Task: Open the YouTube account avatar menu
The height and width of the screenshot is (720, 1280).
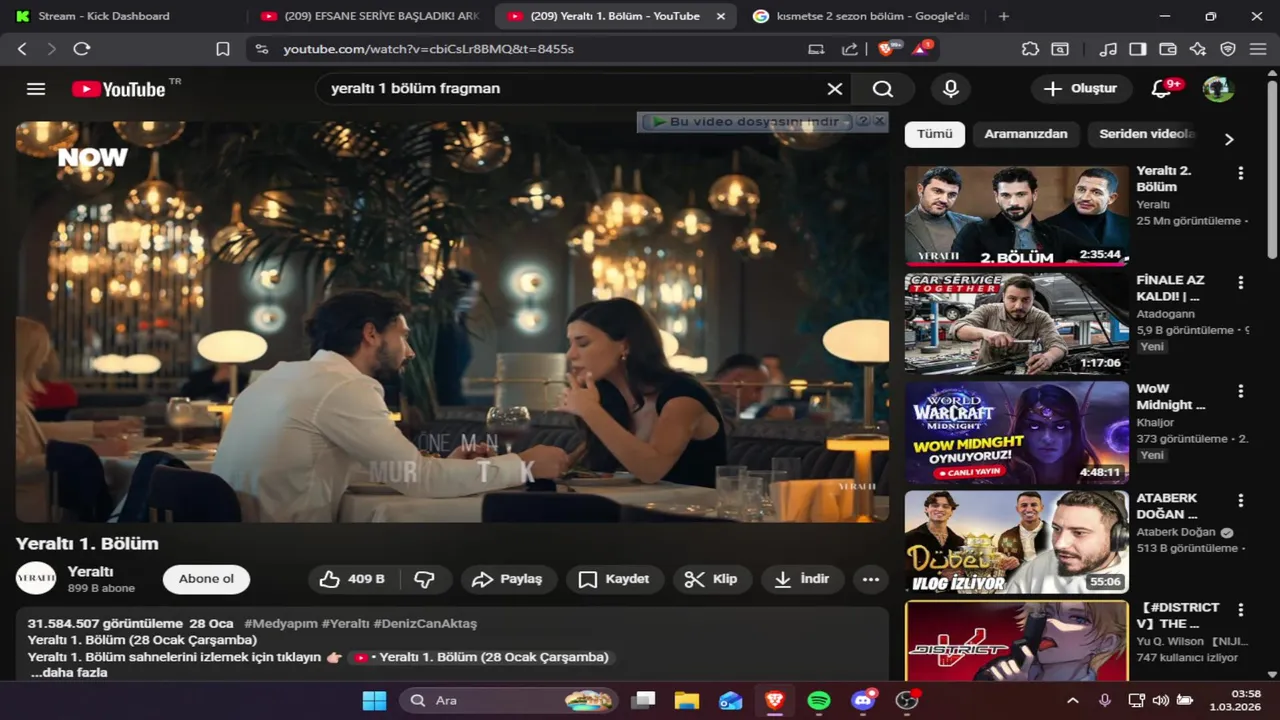Action: coord(1218,89)
